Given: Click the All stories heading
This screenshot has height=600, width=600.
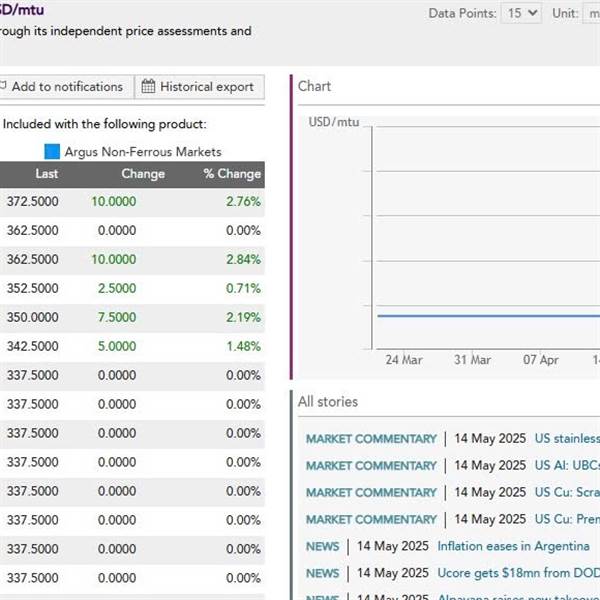Looking at the screenshot, I should [328, 402].
